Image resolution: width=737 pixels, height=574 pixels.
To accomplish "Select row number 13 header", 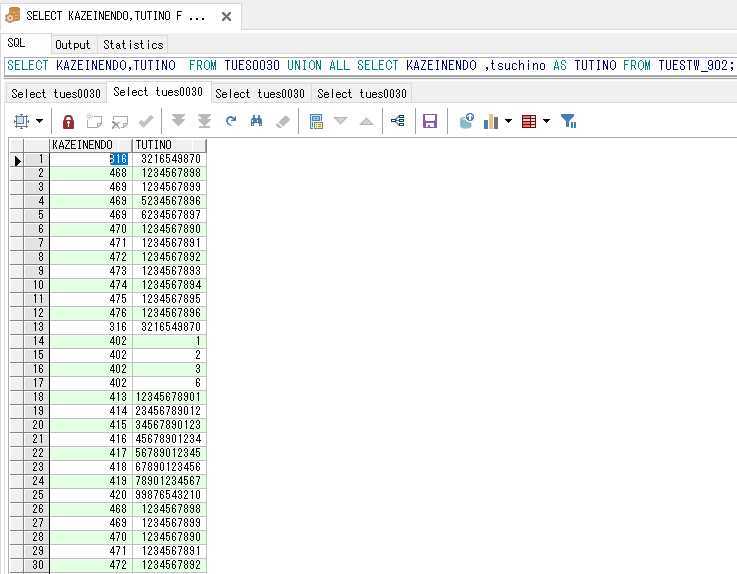I will (36, 327).
